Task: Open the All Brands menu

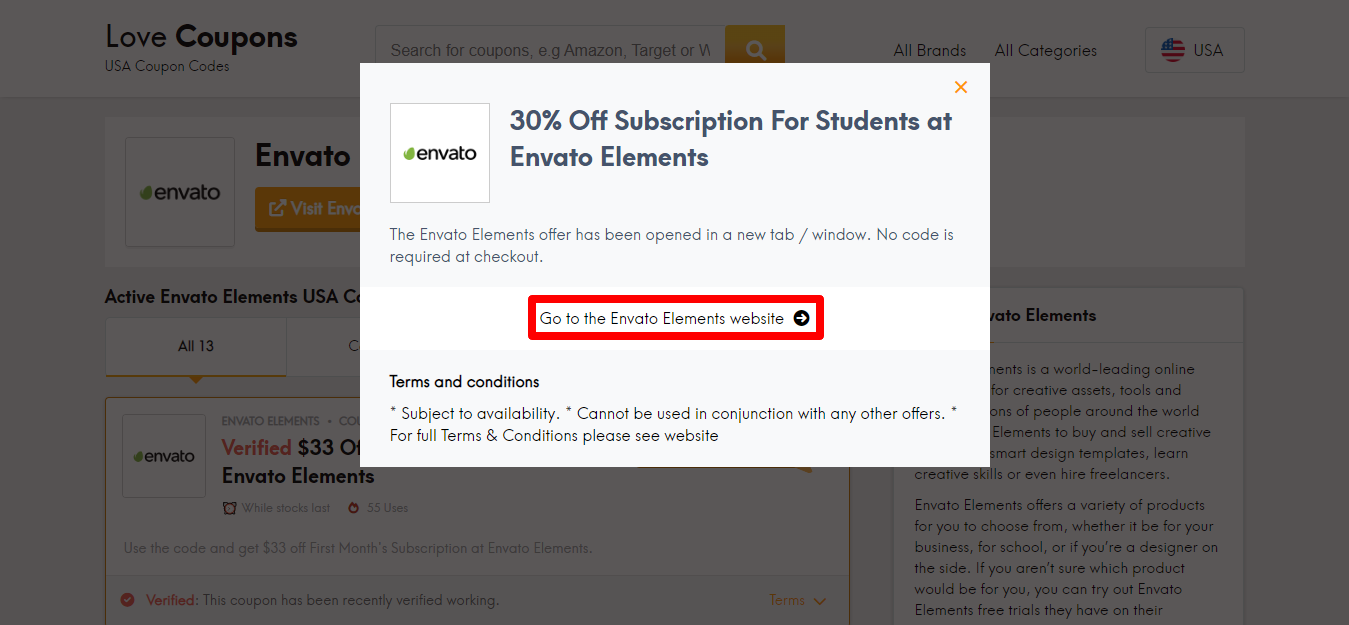Action: tap(928, 50)
